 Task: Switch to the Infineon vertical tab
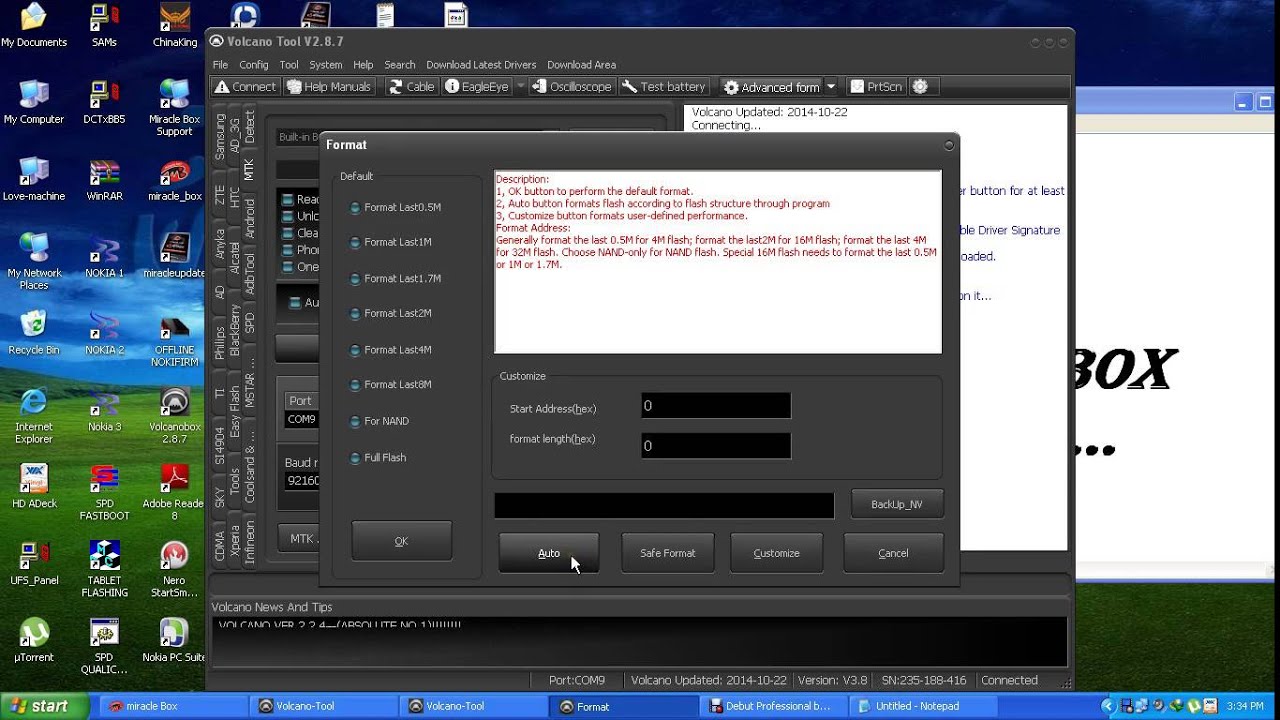(249, 542)
